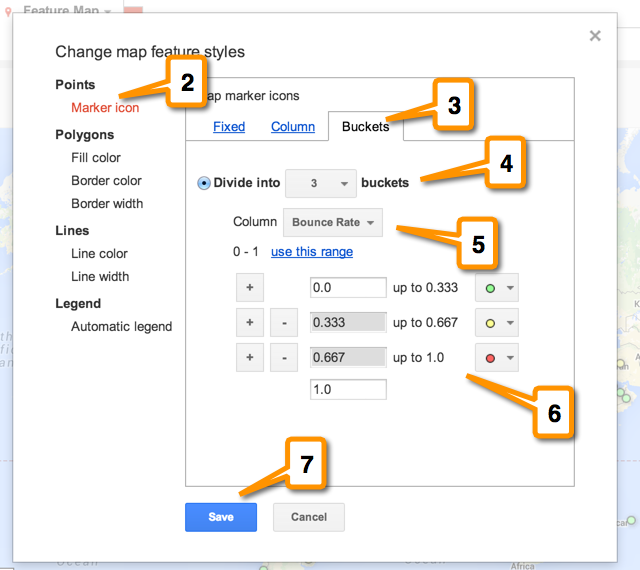Save the map feature styles
The width and height of the screenshot is (640, 570).
221,517
